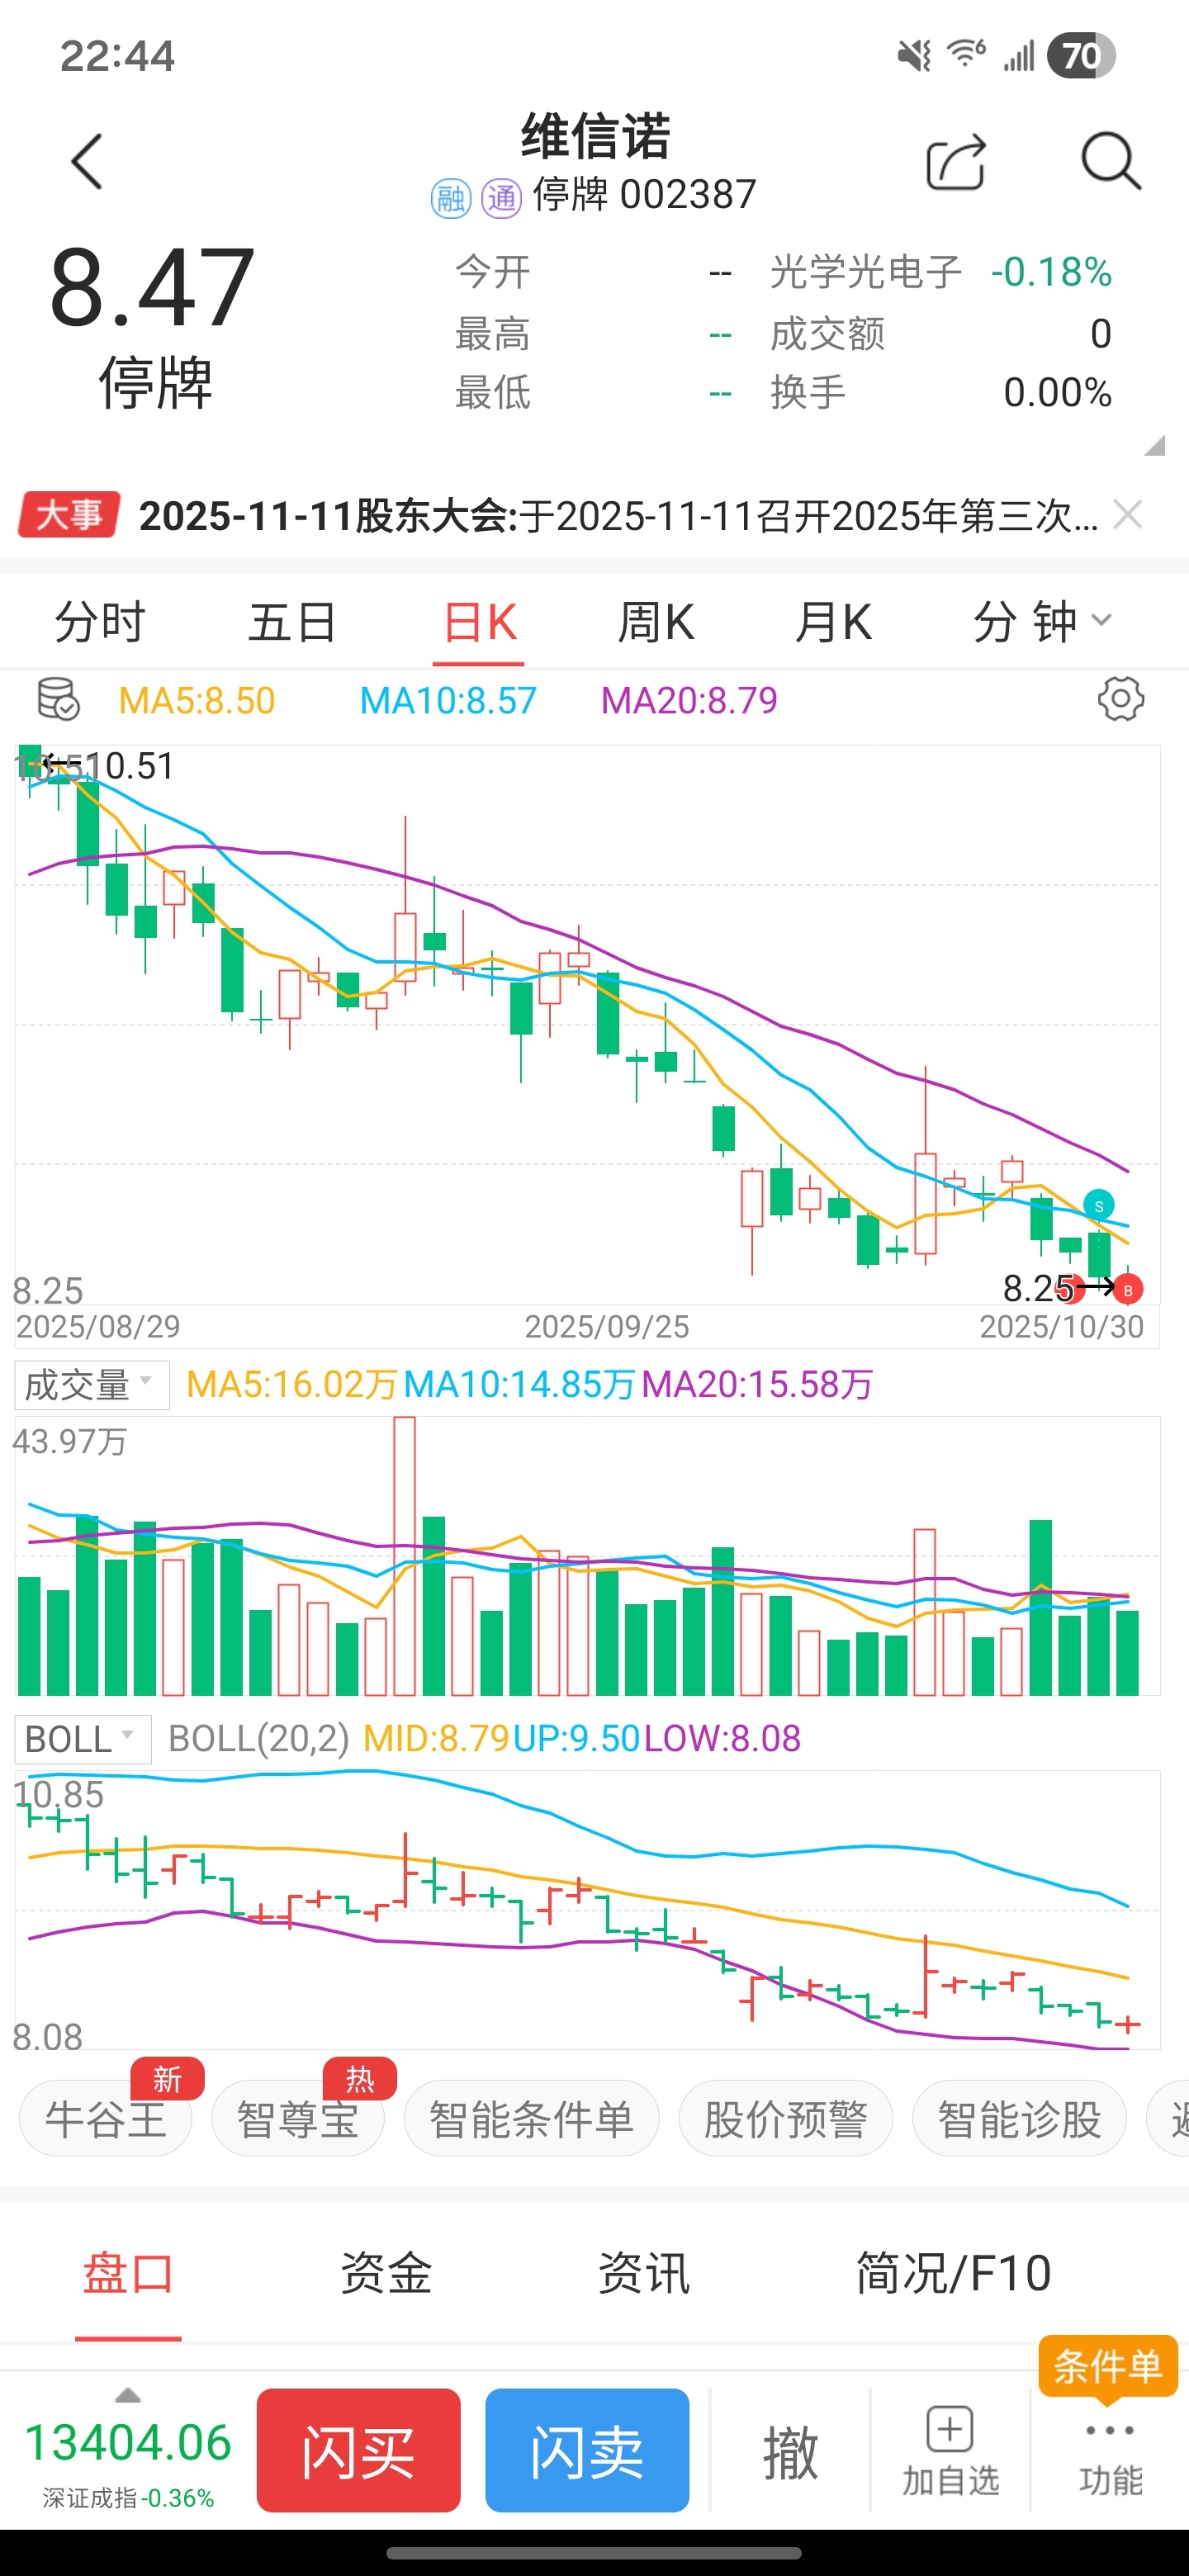Tap the mute icon in status bar
This screenshot has height=2576, width=1189.
(914, 55)
